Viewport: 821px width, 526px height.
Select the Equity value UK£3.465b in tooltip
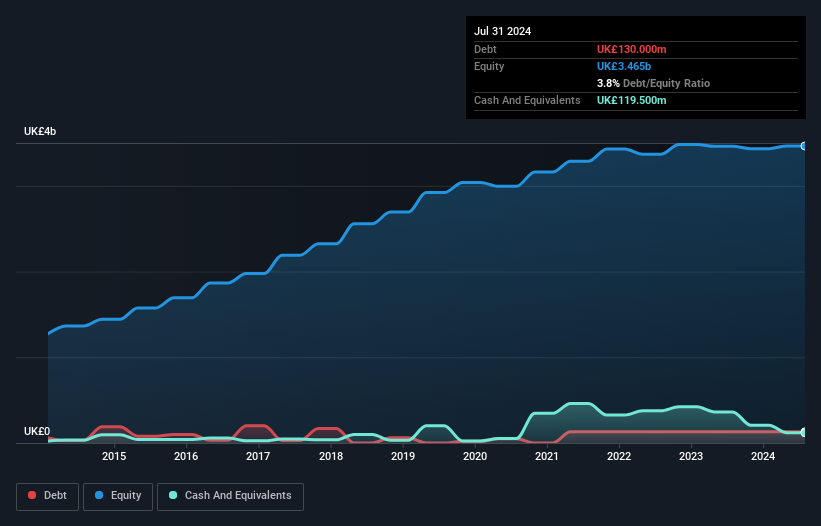pyautogui.click(x=626, y=66)
